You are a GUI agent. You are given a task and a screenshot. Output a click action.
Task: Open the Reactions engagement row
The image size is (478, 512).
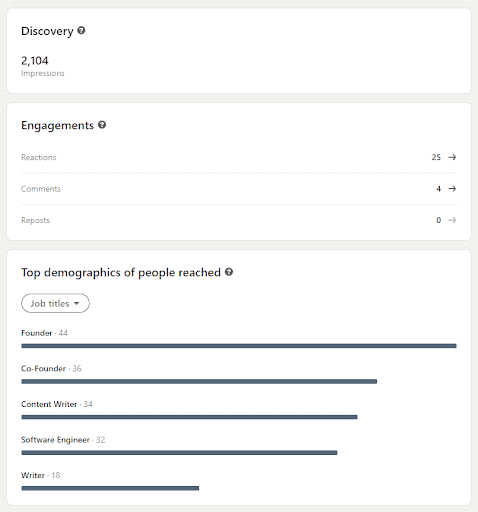coord(239,157)
